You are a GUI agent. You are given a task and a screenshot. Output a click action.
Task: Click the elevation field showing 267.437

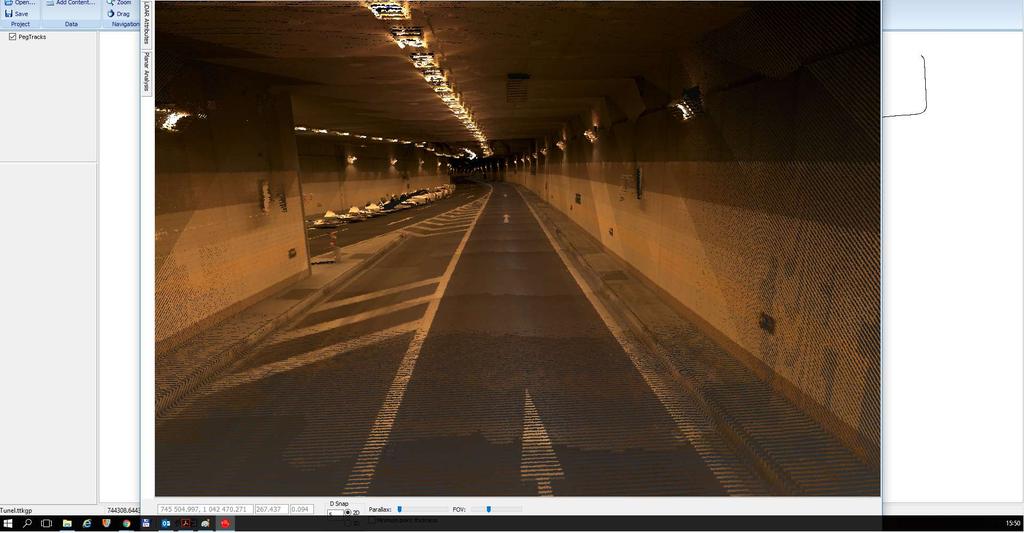click(x=271, y=509)
